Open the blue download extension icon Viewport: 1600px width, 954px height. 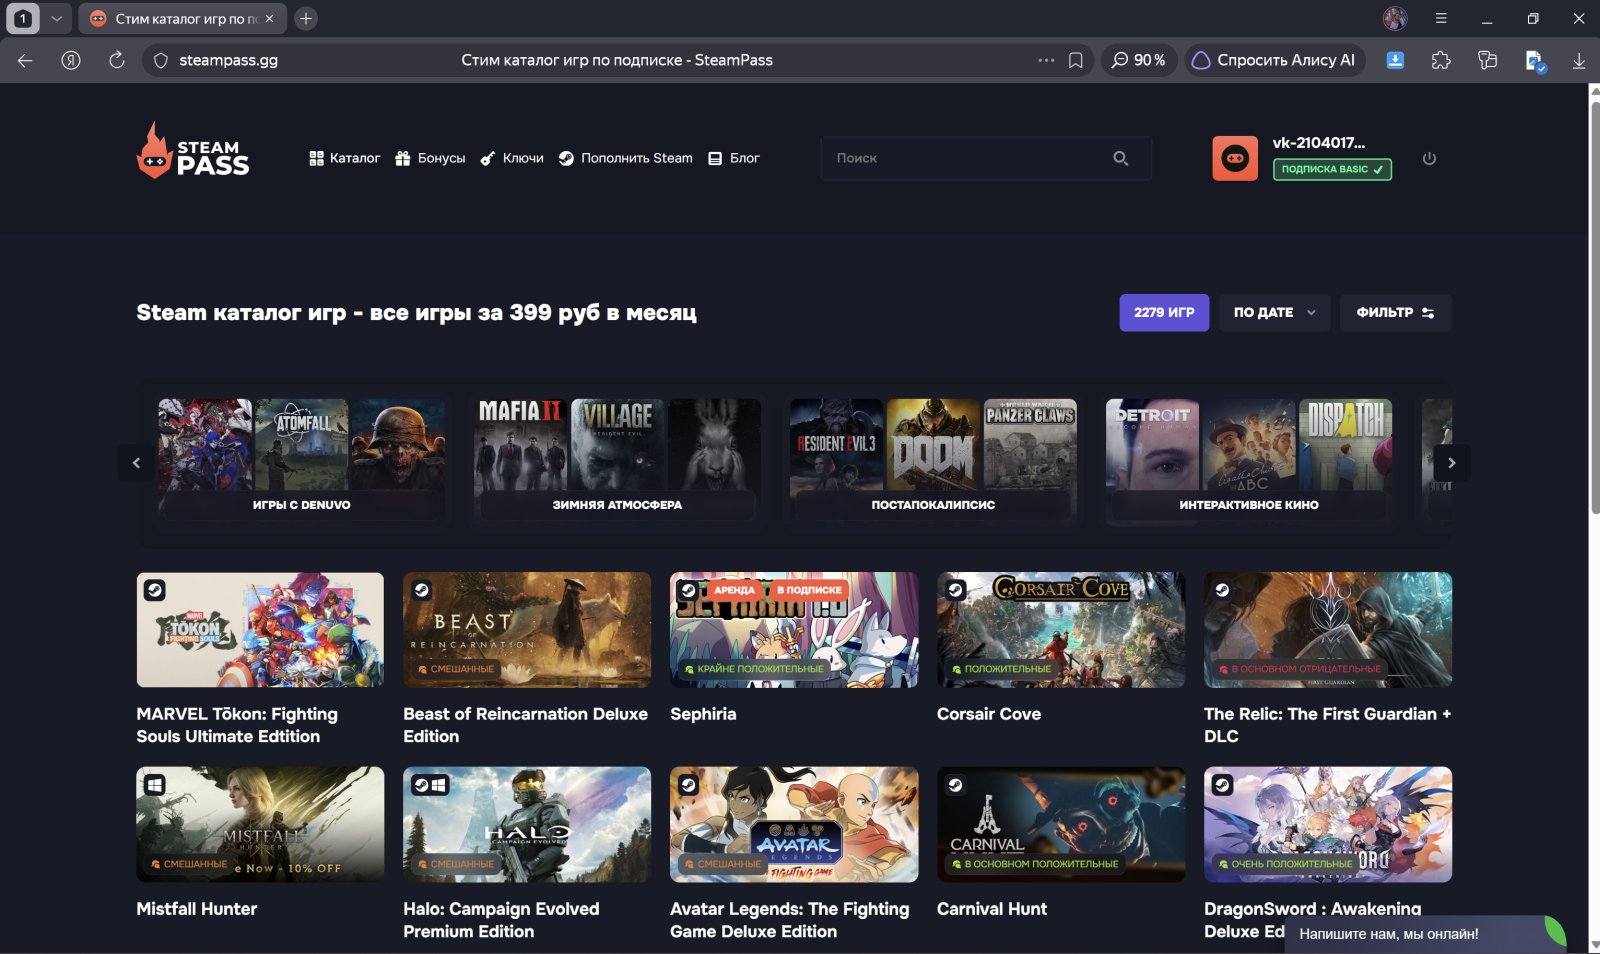tap(1395, 60)
